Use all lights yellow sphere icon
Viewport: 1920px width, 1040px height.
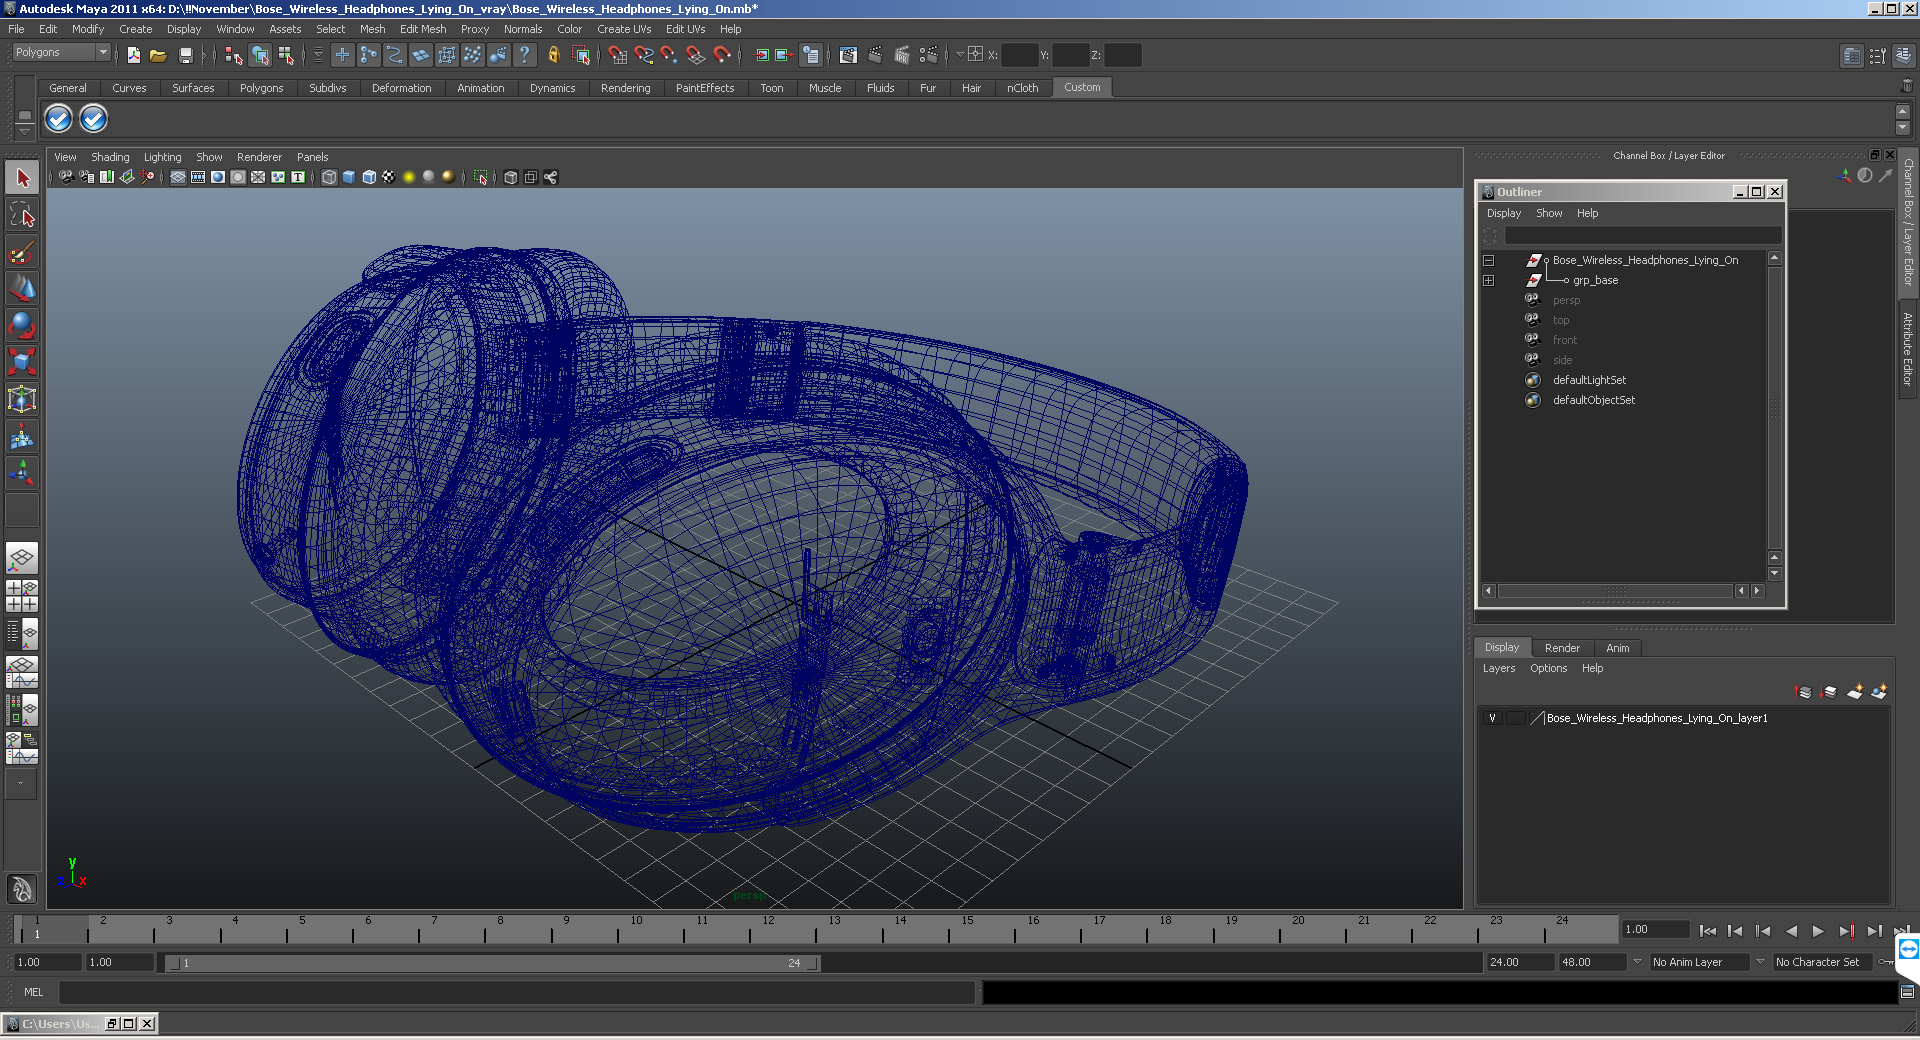408,177
